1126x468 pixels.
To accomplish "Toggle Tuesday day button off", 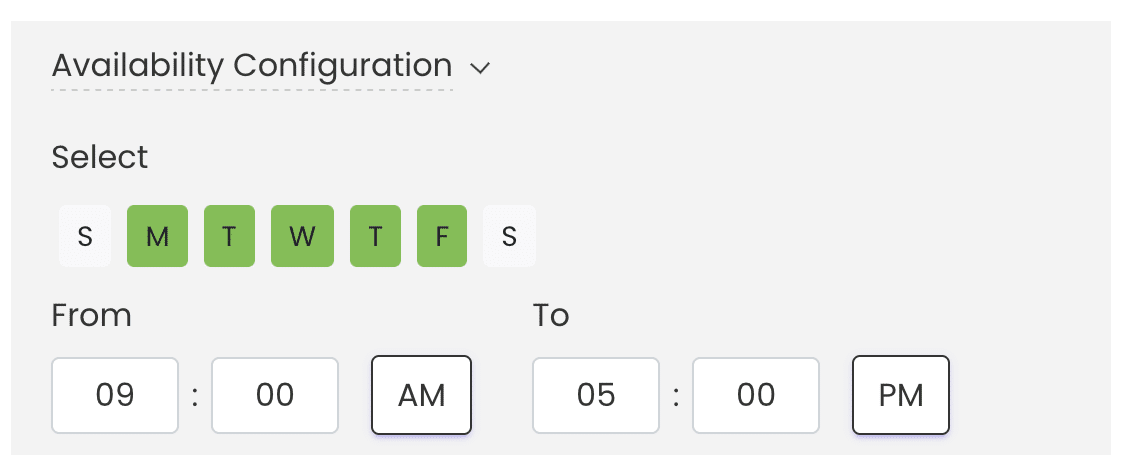I will [x=229, y=237].
